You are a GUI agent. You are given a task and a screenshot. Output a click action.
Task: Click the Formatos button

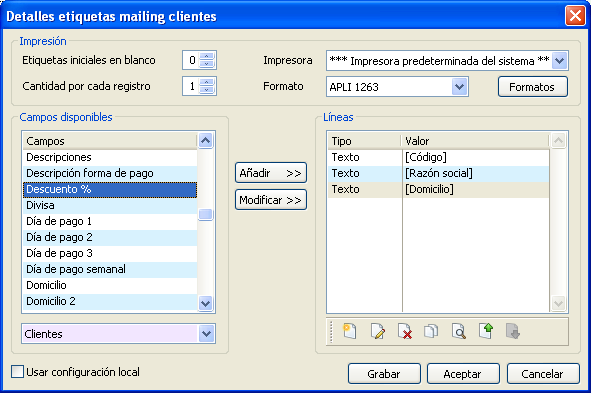533,87
